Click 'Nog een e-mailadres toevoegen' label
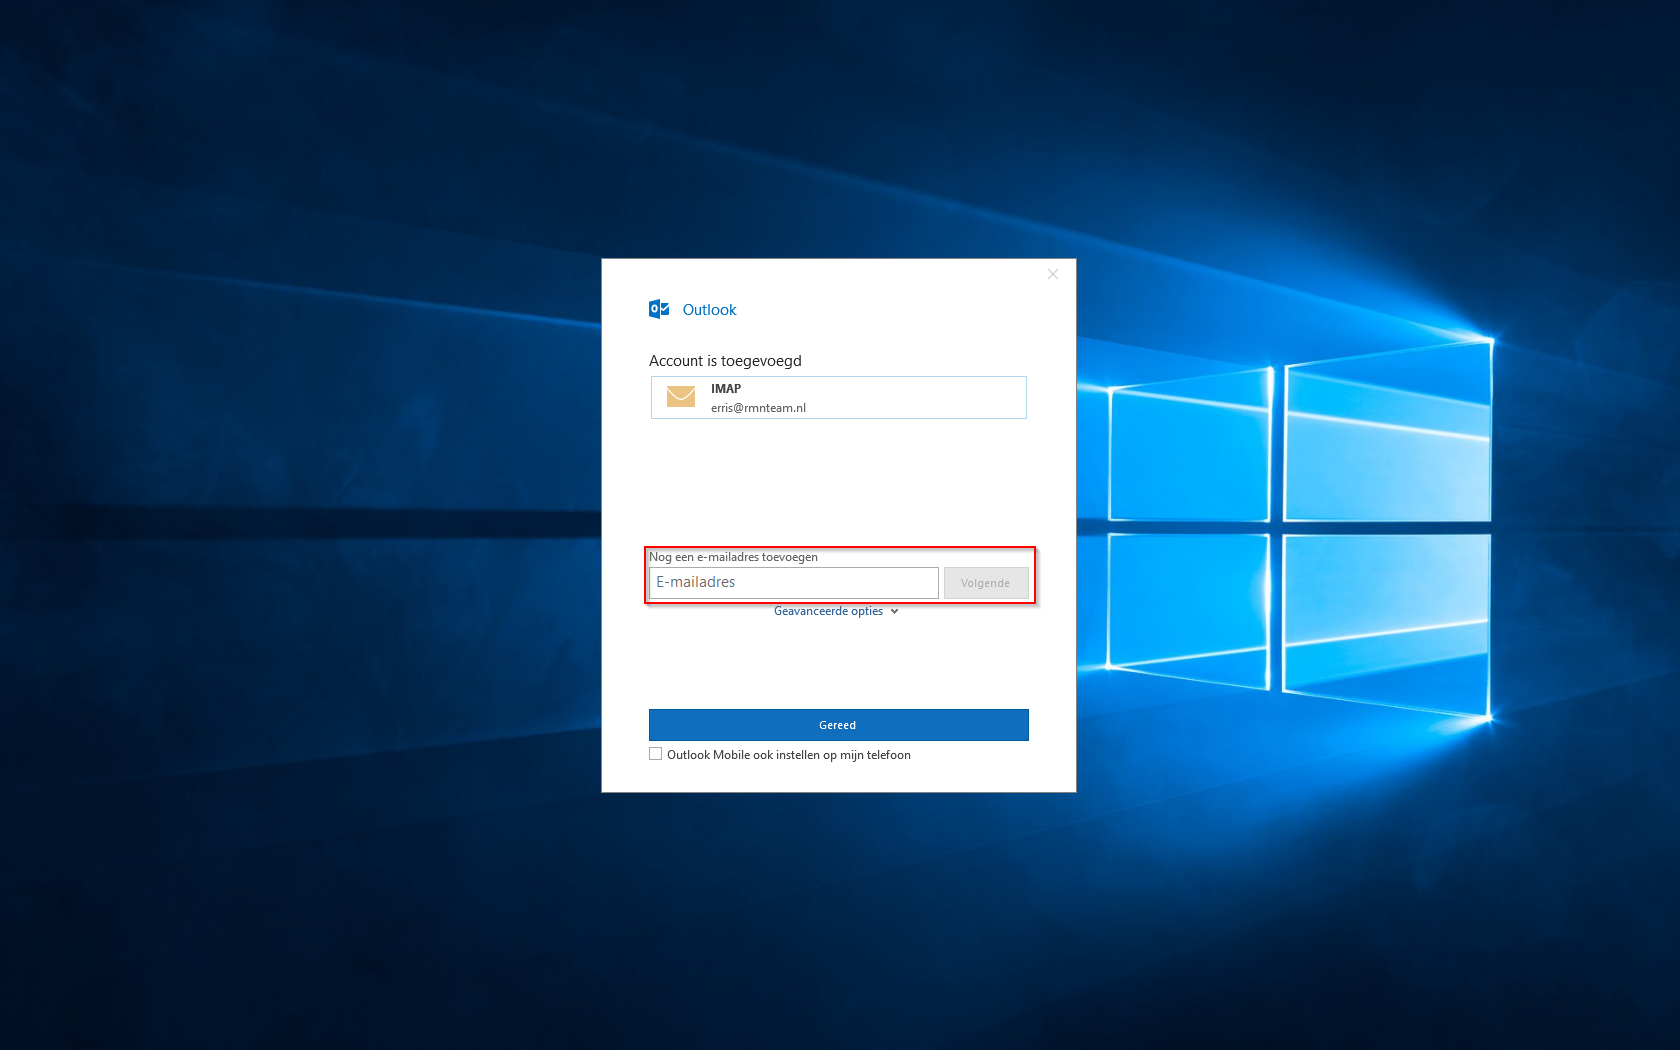The width and height of the screenshot is (1680, 1050). pyautogui.click(x=733, y=557)
